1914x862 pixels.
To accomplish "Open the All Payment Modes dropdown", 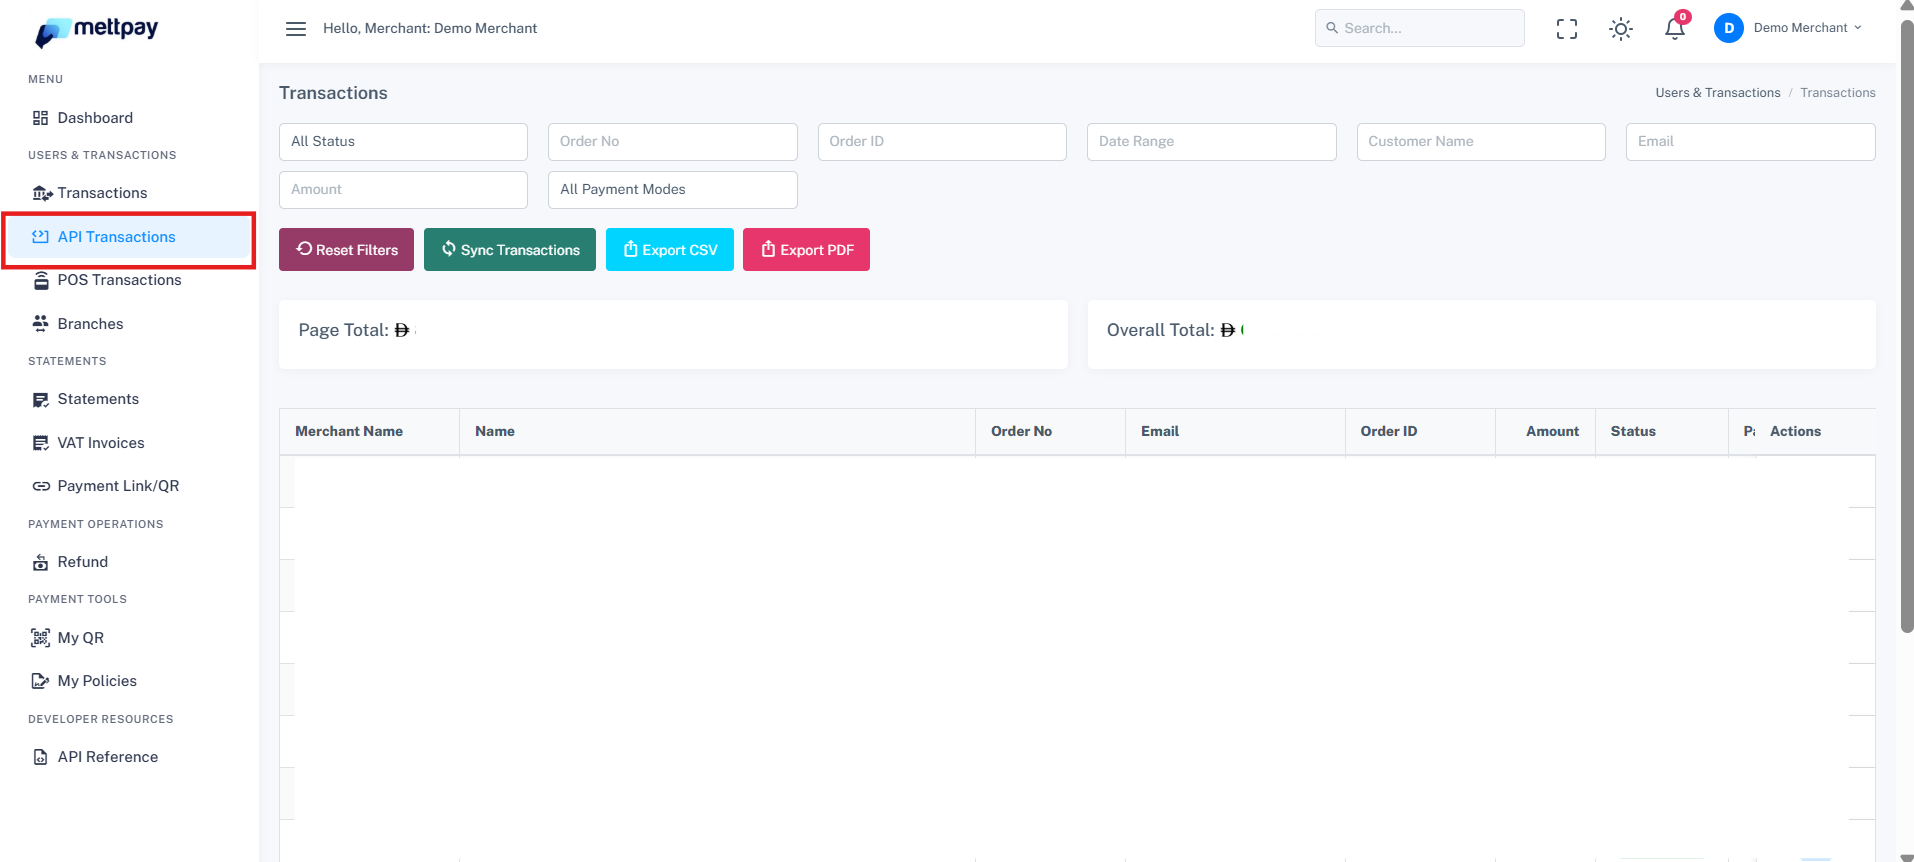I will pyautogui.click(x=673, y=190).
